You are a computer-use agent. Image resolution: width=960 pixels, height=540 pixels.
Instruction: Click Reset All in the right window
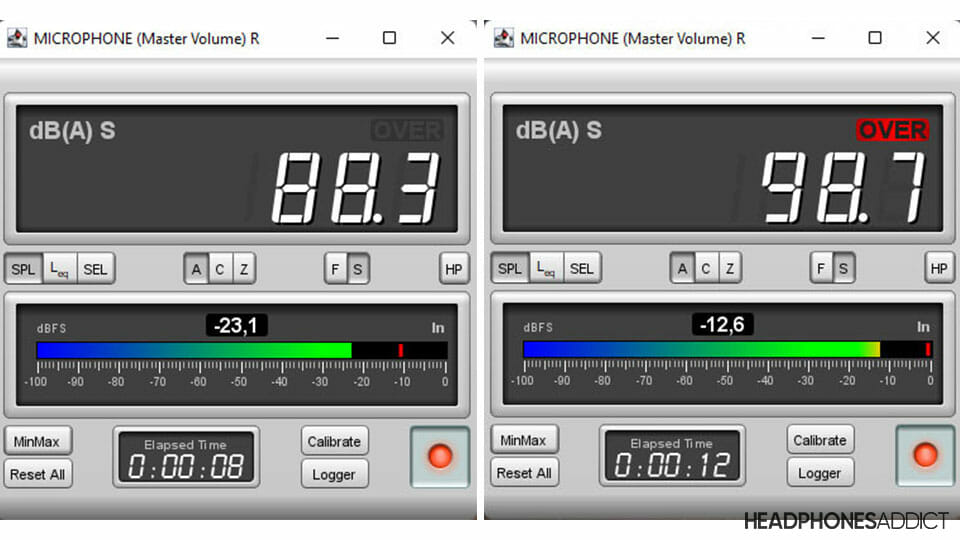[x=523, y=473]
